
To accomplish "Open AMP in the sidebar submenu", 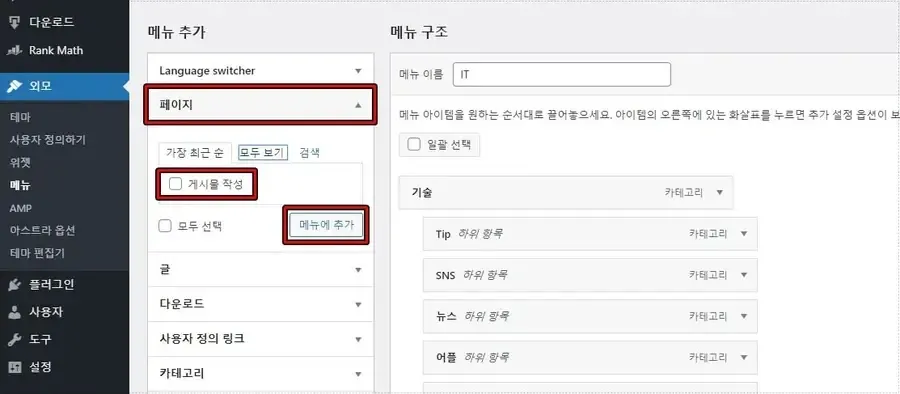I will [x=21, y=208].
